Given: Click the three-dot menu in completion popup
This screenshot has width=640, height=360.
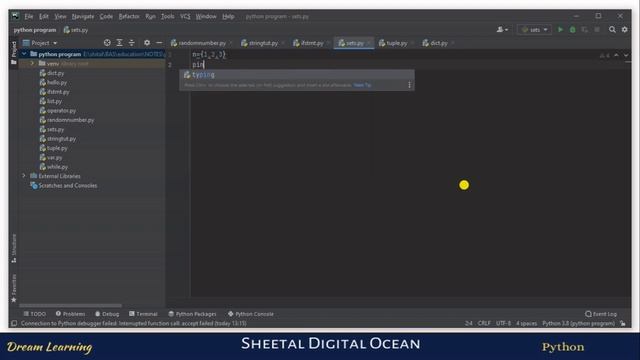Looking at the screenshot, I should pos(409,85).
